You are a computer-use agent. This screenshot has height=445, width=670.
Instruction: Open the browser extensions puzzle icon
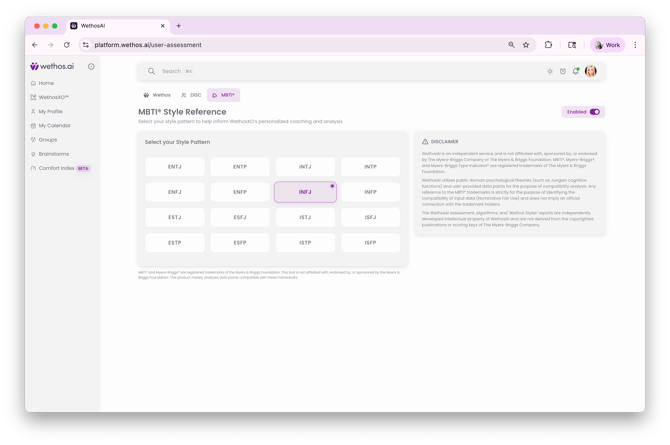(x=548, y=45)
